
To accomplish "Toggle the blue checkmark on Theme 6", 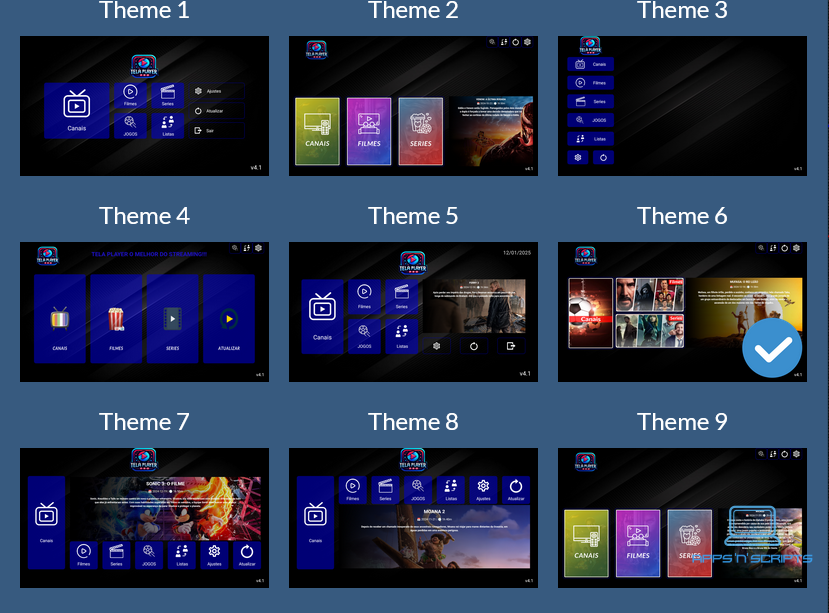I will [x=772, y=349].
